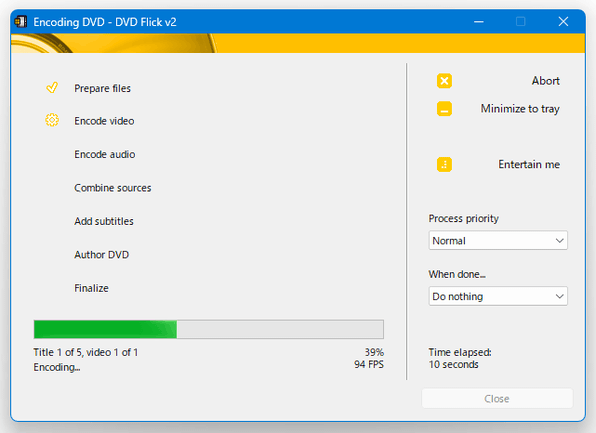Open the Process priority Normal dropdown
596x433 pixels.
(498, 240)
